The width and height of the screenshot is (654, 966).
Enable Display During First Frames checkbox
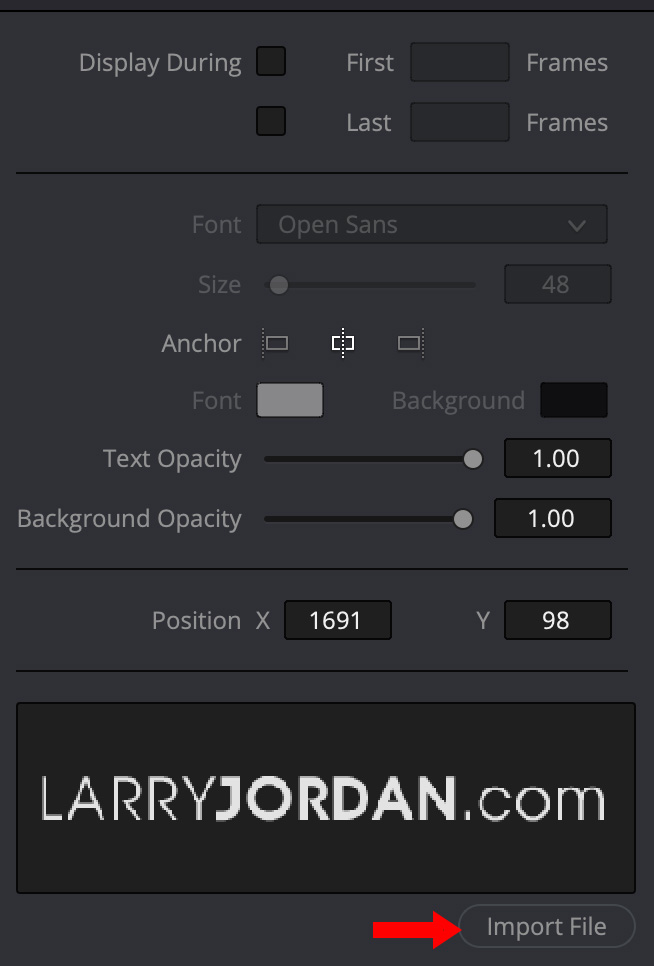[x=271, y=62]
